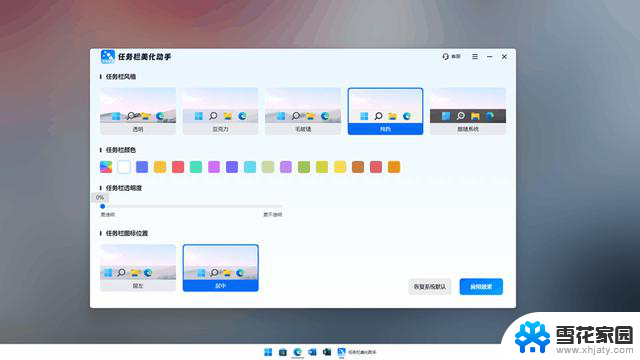Click the transparency slider track near 更不透明
Image resolution: width=640 pixels, height=360 pixels.
273,206
